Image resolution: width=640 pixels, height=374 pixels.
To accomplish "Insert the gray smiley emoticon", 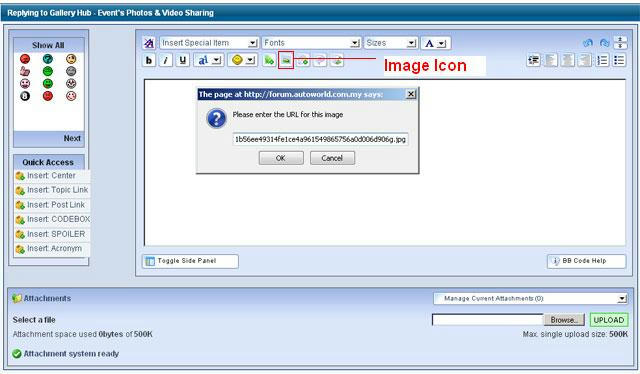I will [71, 71].
